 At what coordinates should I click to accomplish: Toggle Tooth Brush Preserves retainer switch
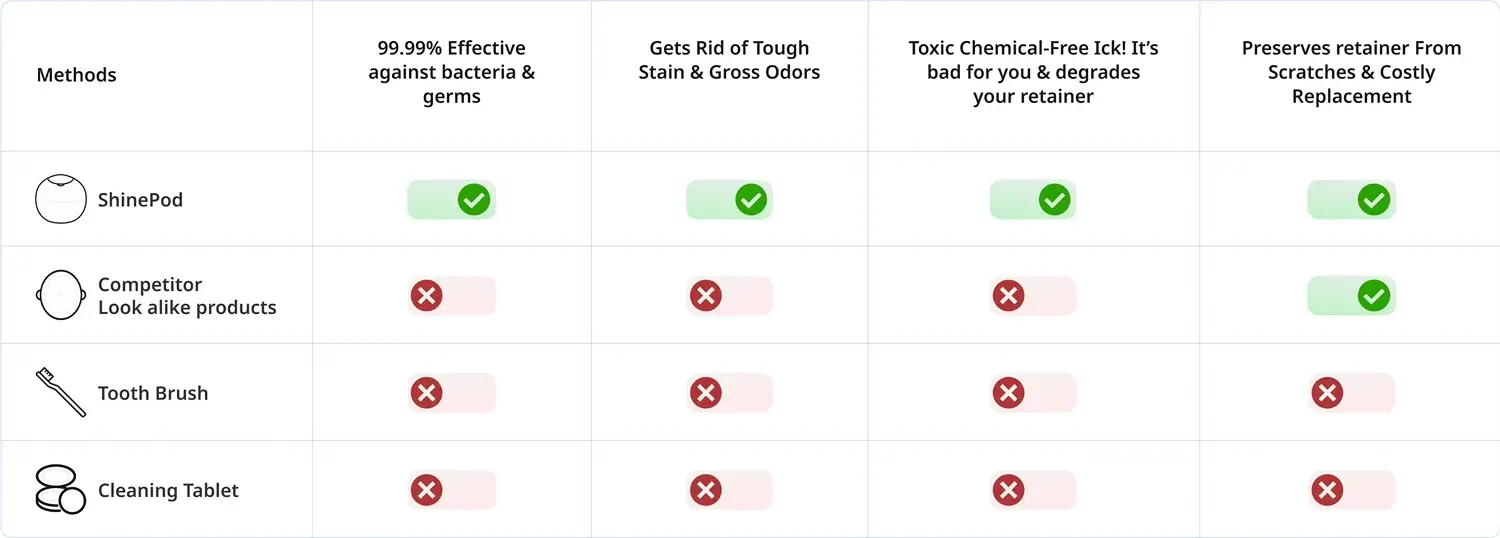1351,393
